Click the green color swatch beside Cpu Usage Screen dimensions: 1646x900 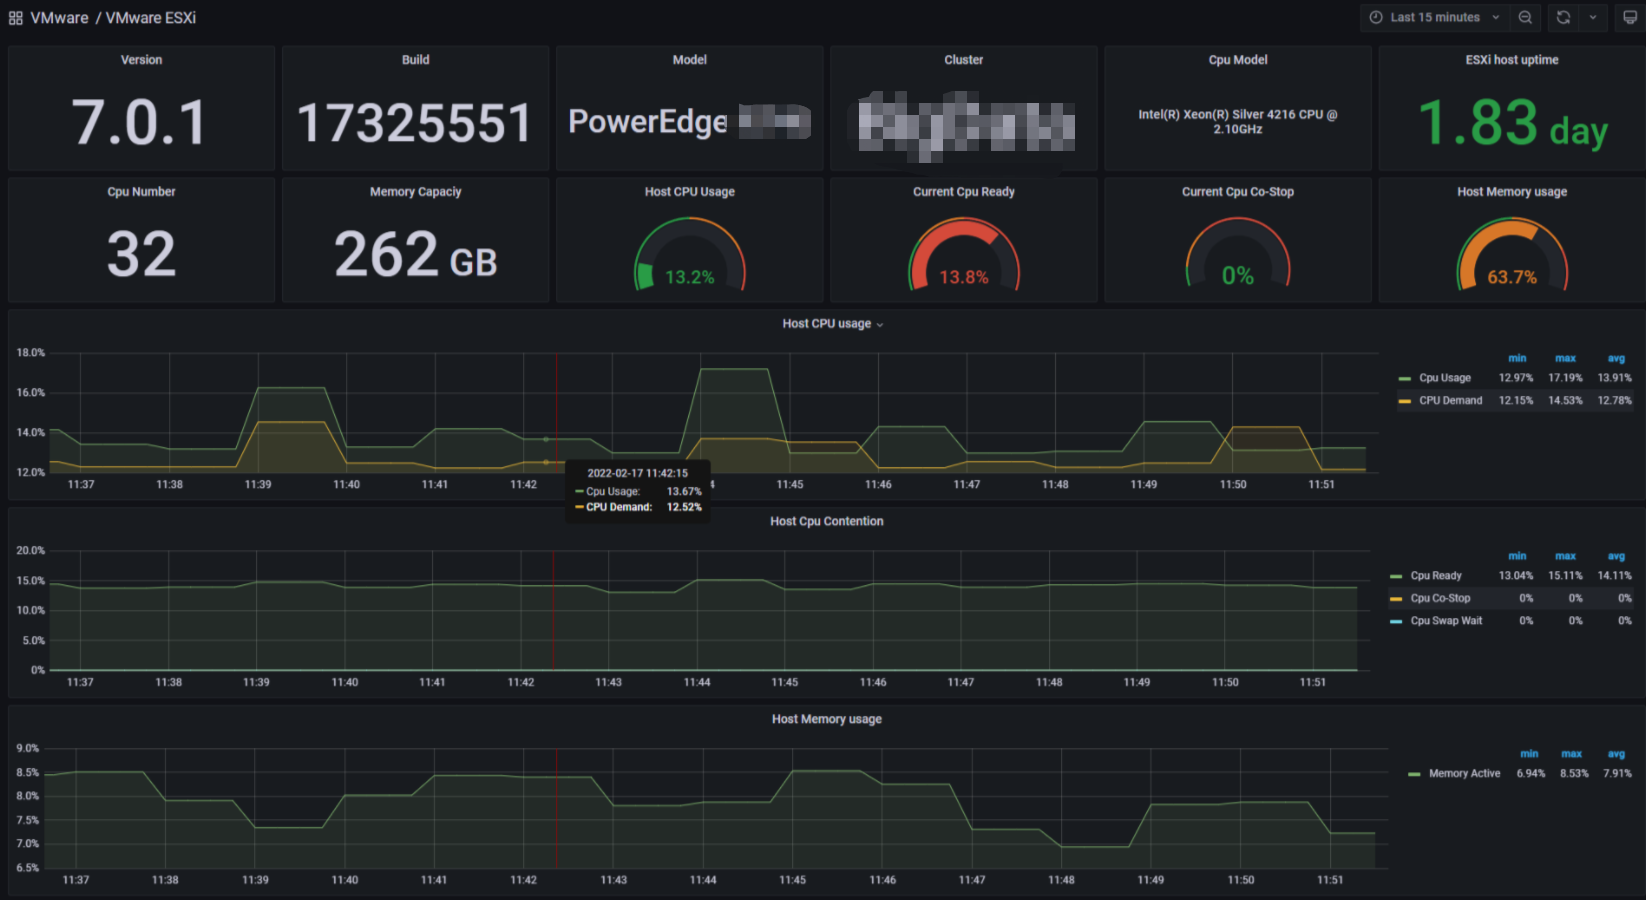pos(1405,379)
